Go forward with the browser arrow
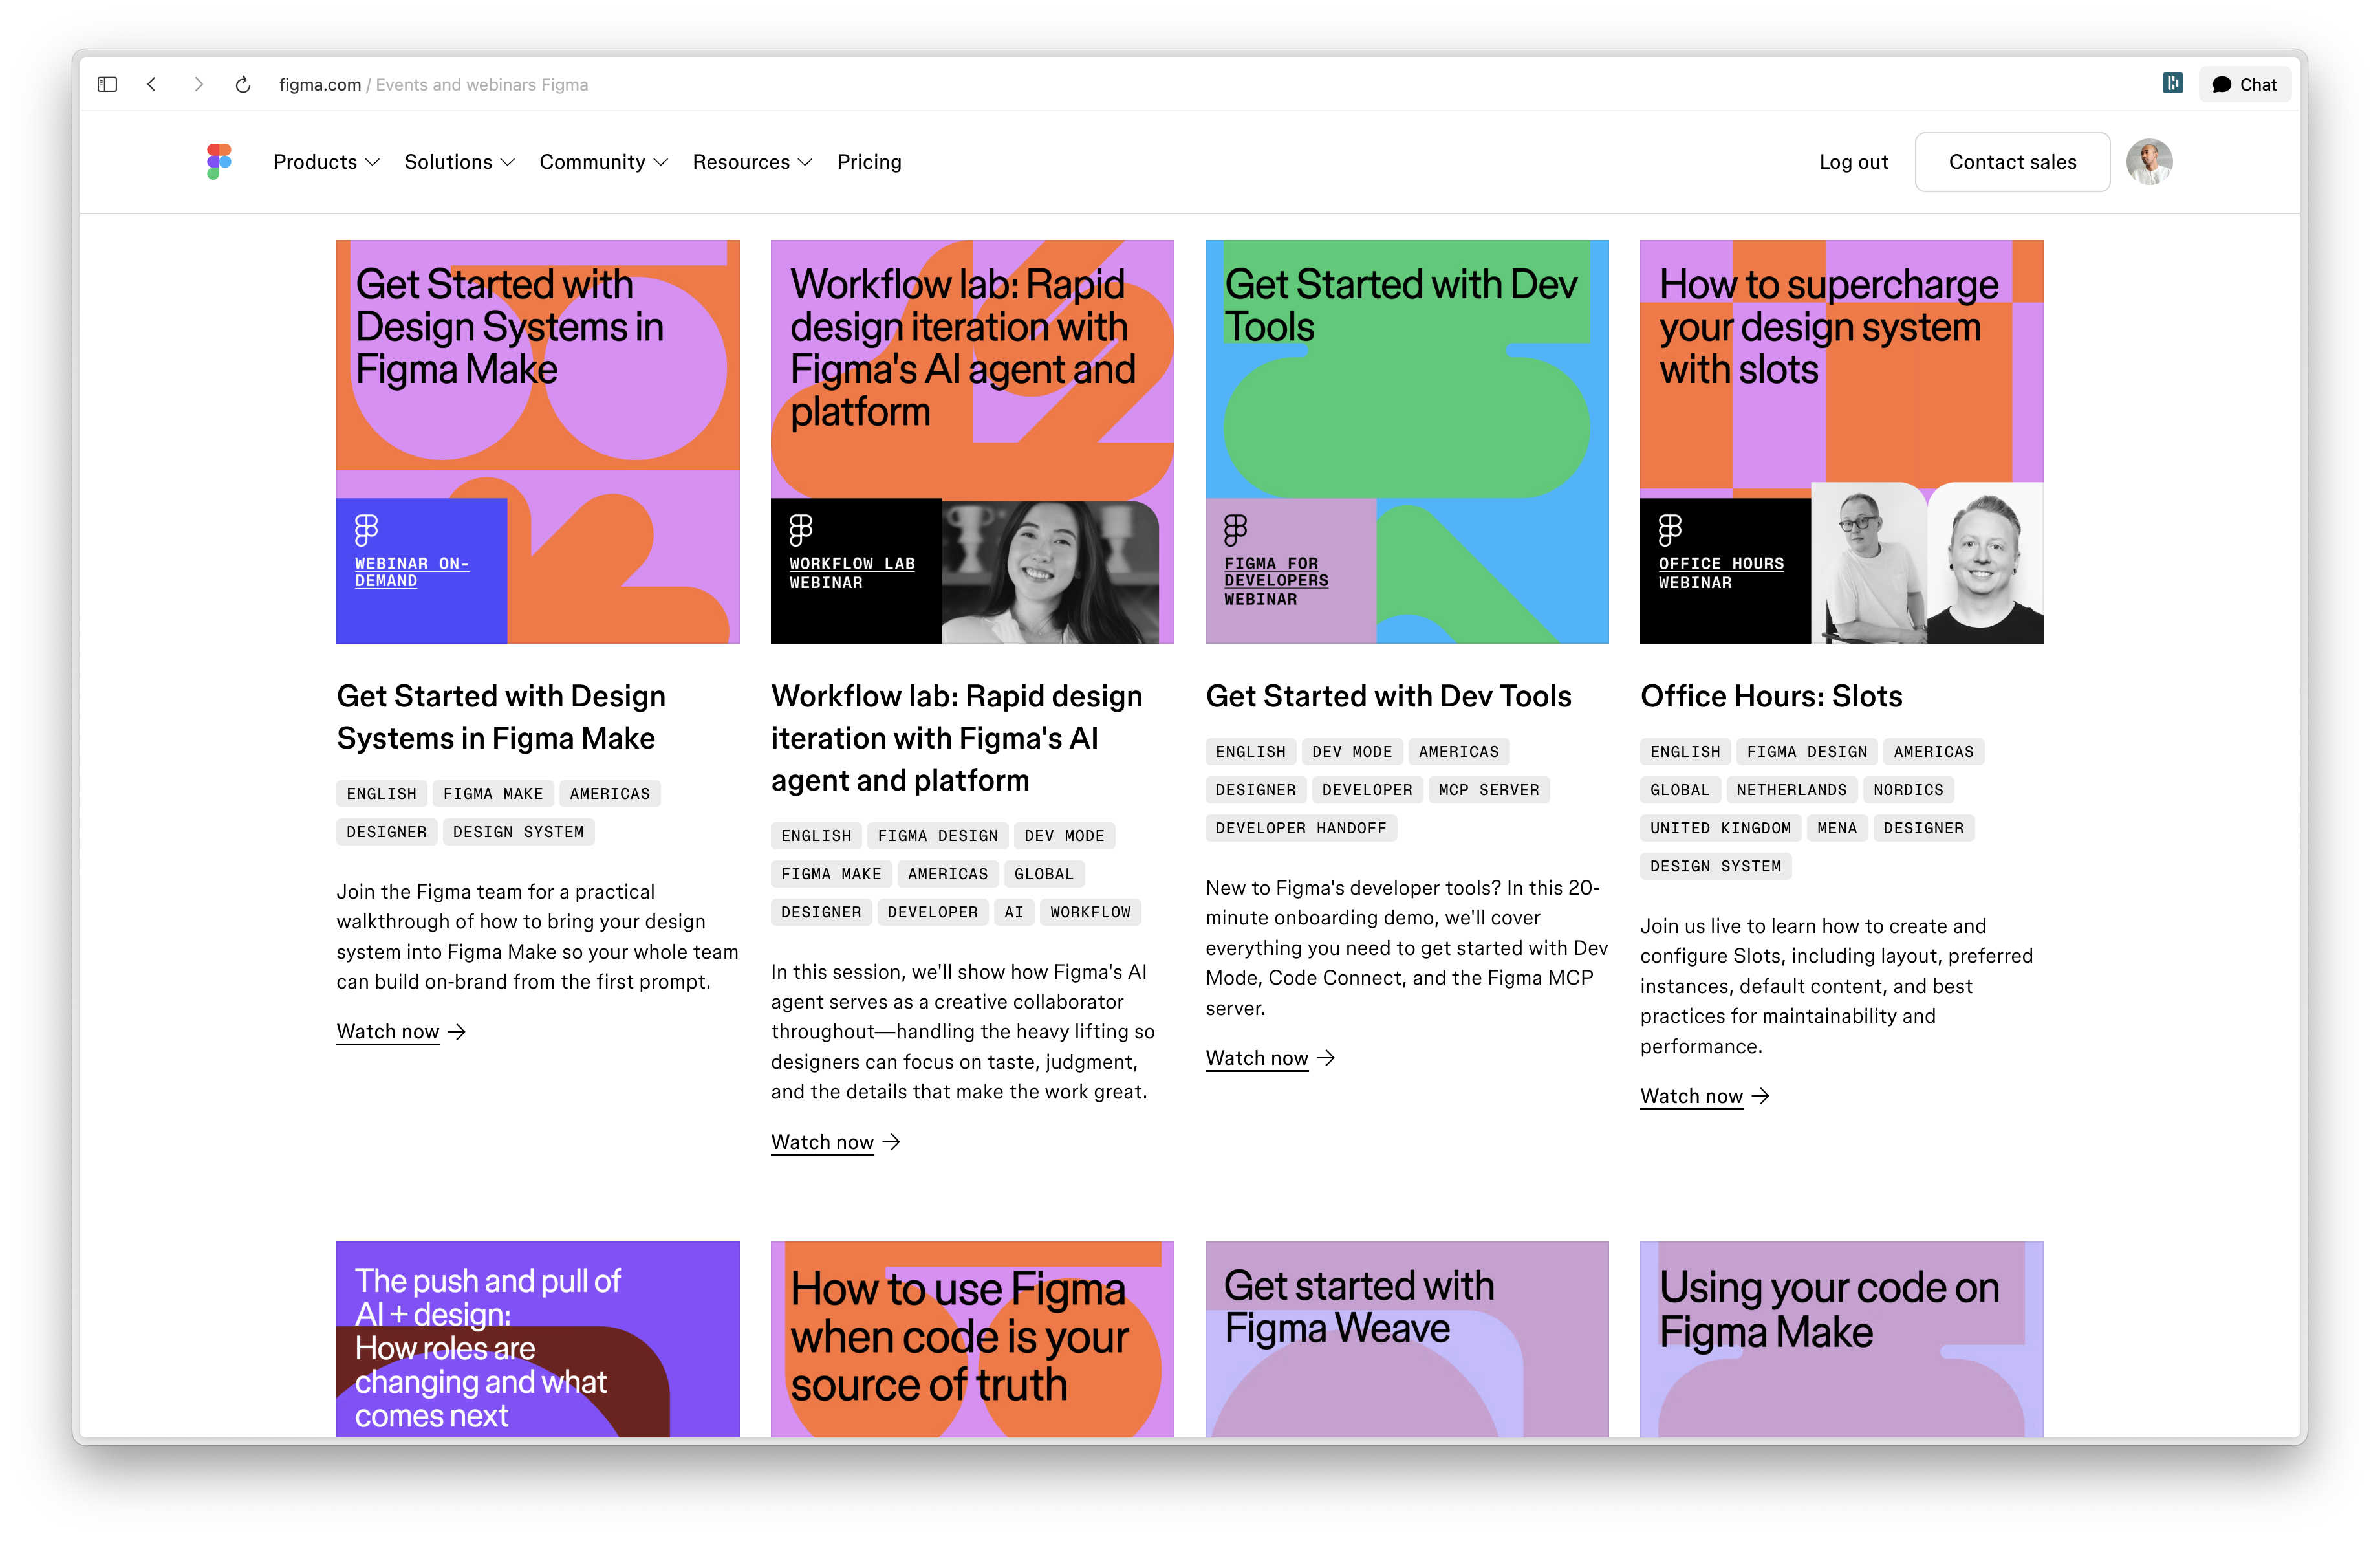 point(198,84)
